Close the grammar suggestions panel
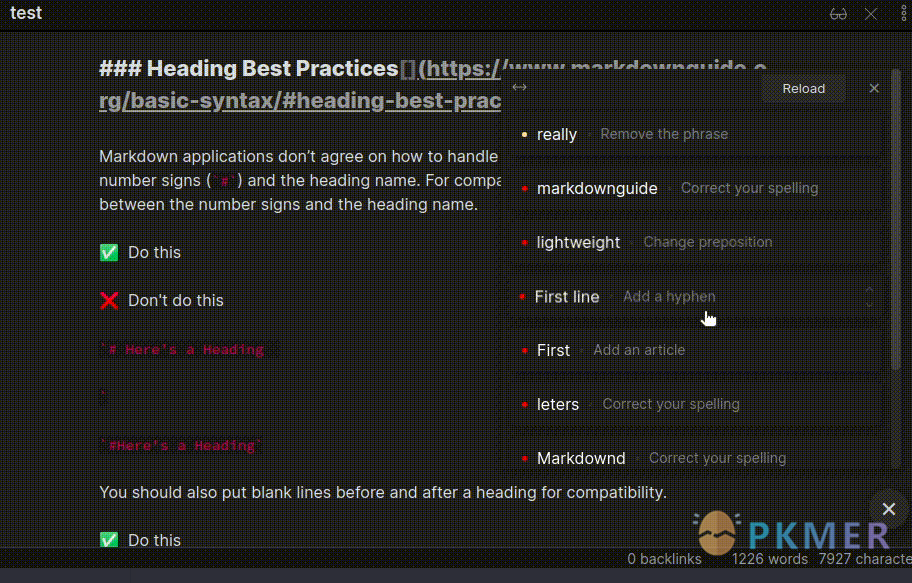 coord(874,88)
